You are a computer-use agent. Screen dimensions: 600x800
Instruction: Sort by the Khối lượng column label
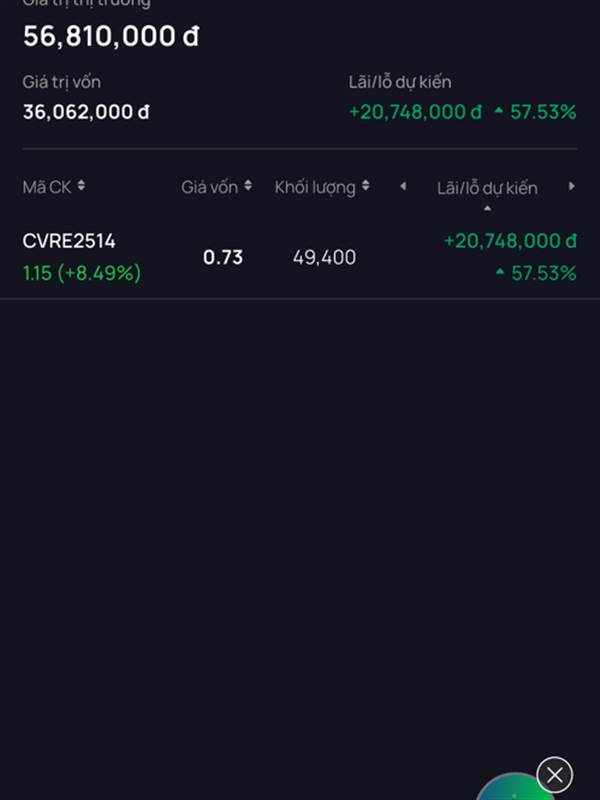tap(315, 188)
